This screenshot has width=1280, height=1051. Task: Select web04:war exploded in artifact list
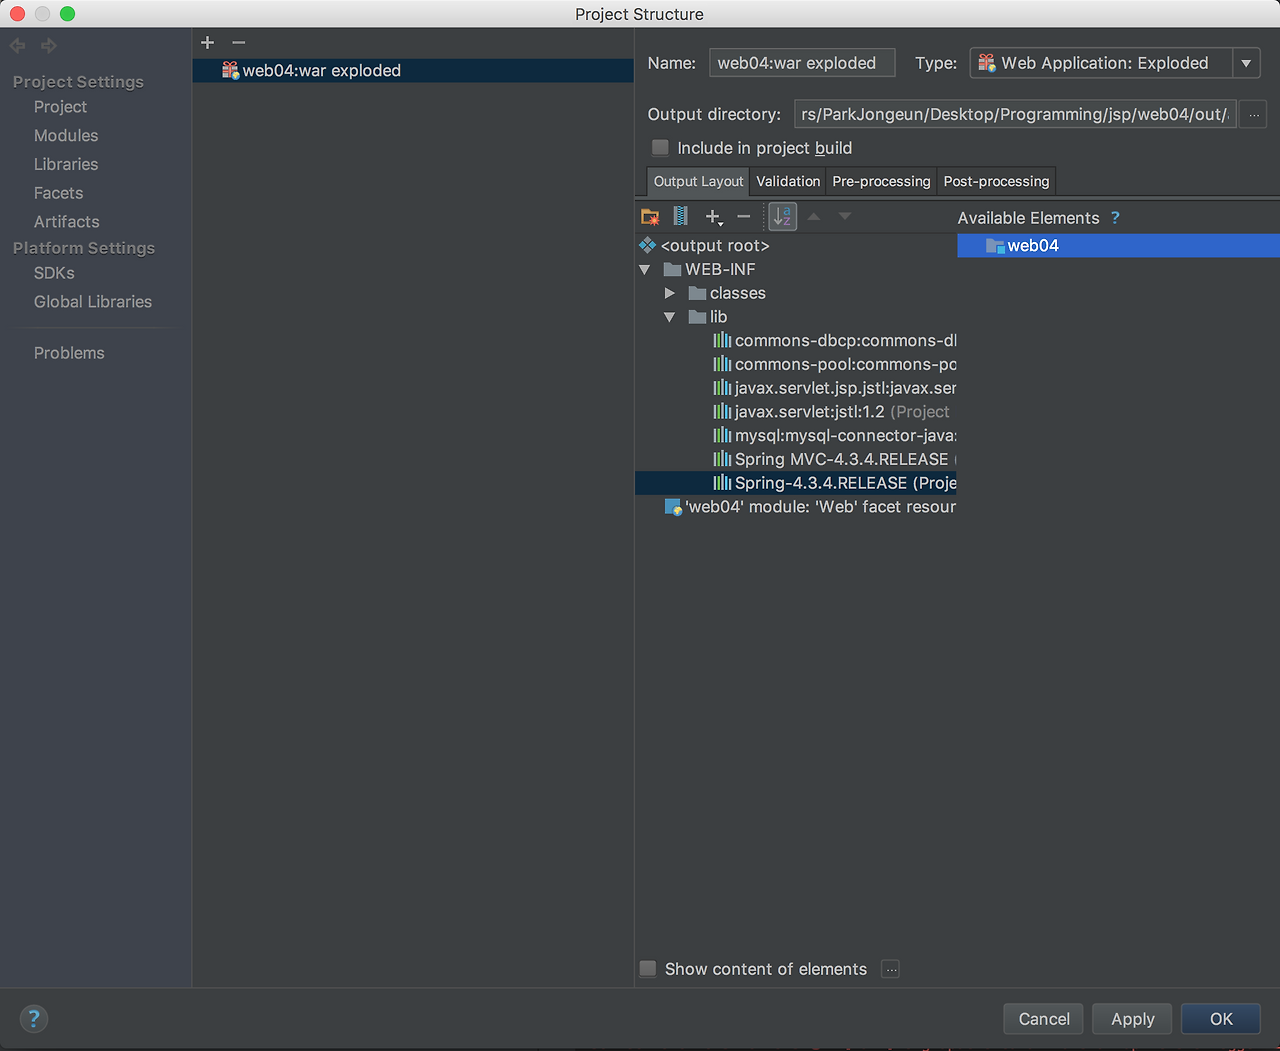pyautogui.click(x=413, y=70)
